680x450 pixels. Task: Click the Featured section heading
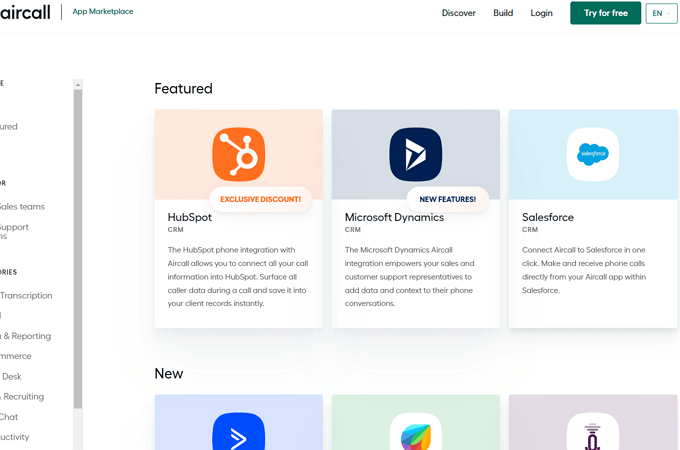coord(183,89)
